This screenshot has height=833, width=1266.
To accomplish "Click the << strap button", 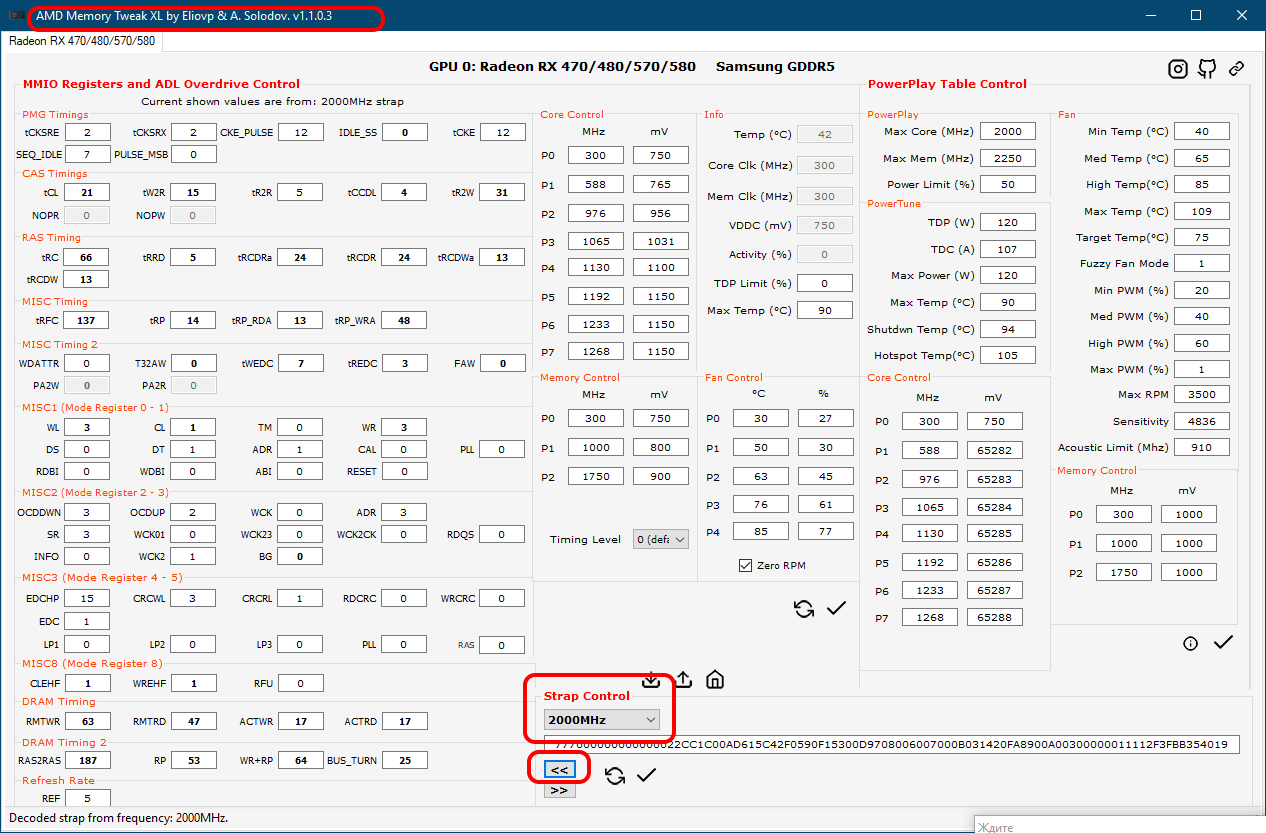I will (x=559, y=770).
